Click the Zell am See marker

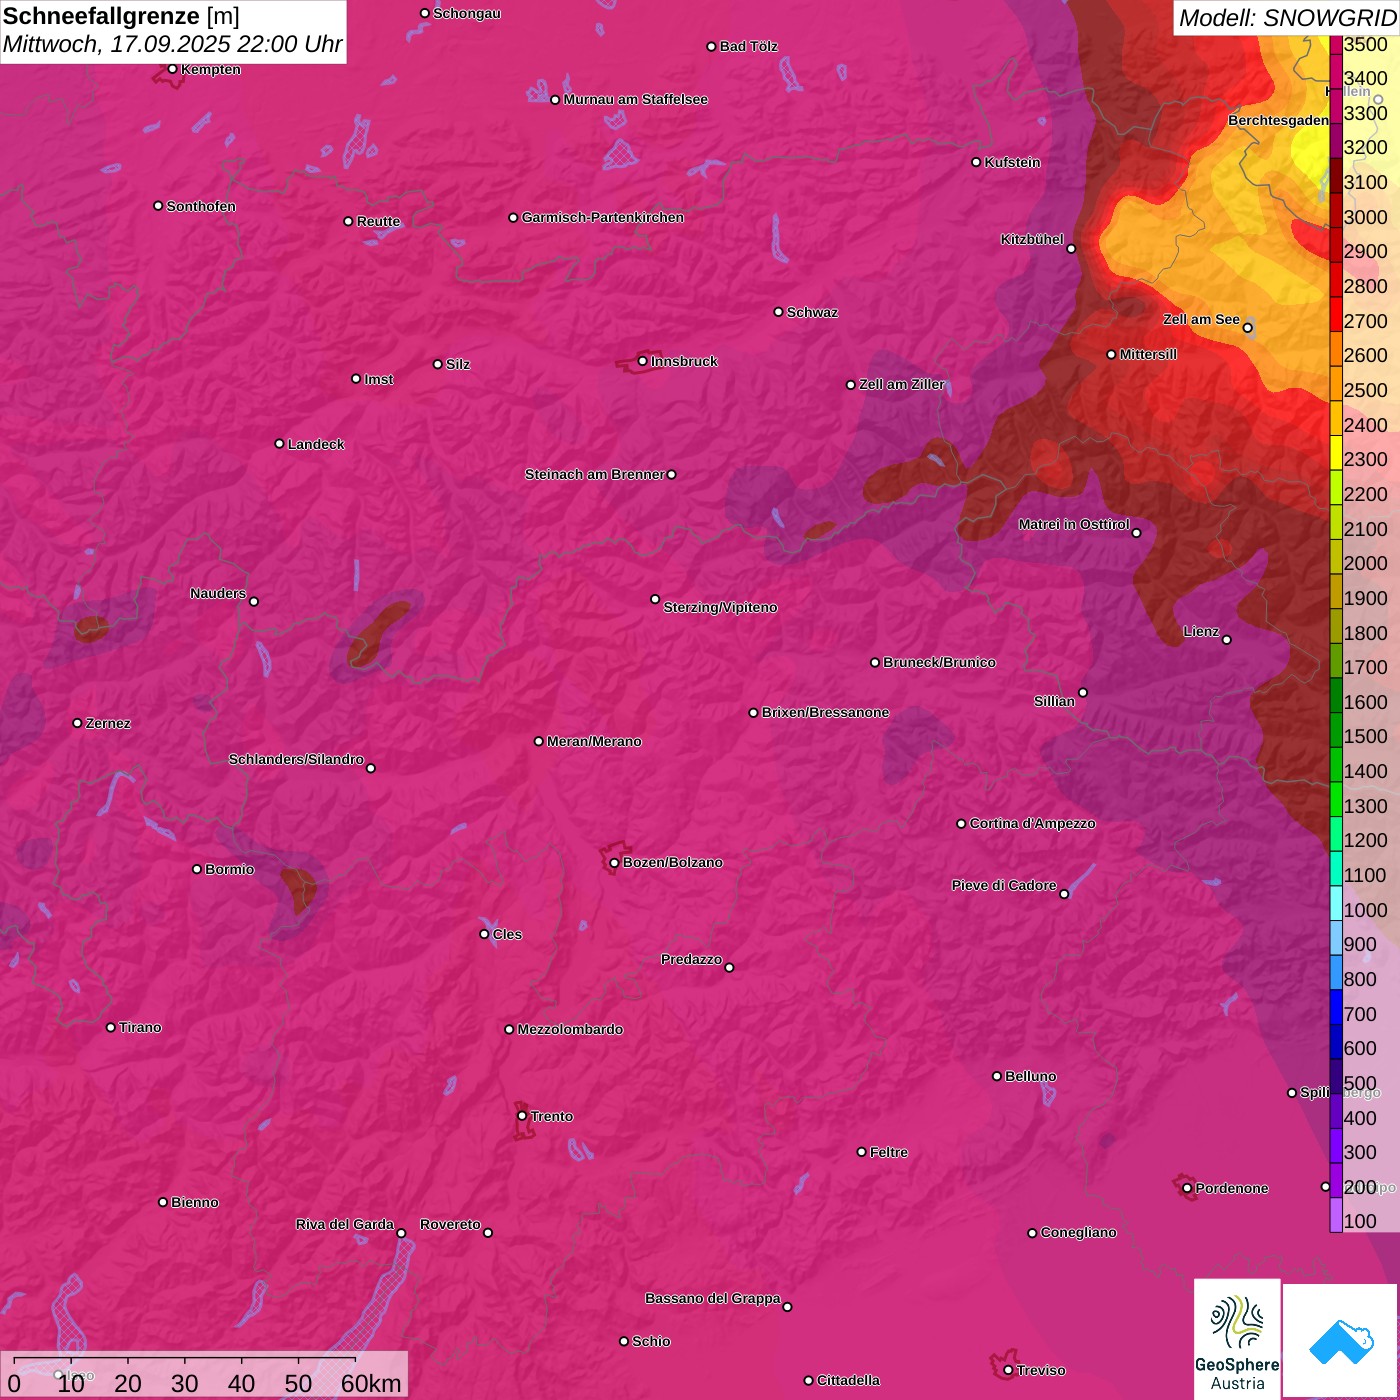click(1248, 328)
